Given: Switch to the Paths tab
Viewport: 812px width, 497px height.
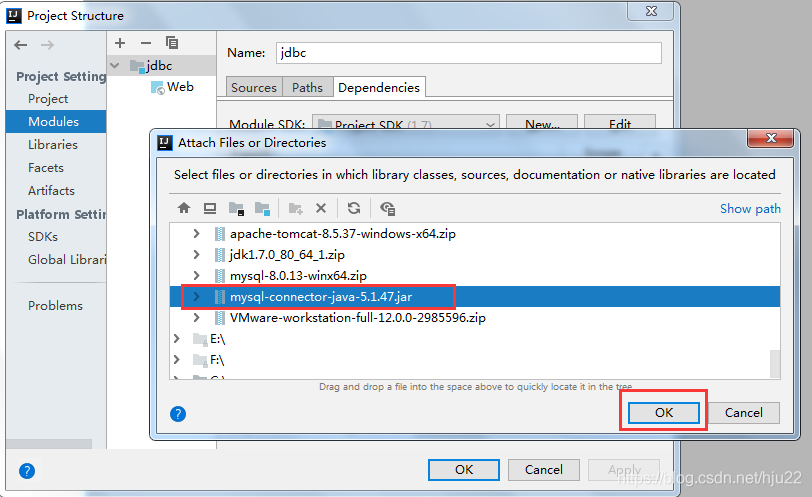Looking at the screenshot, I should pos(307,87).
